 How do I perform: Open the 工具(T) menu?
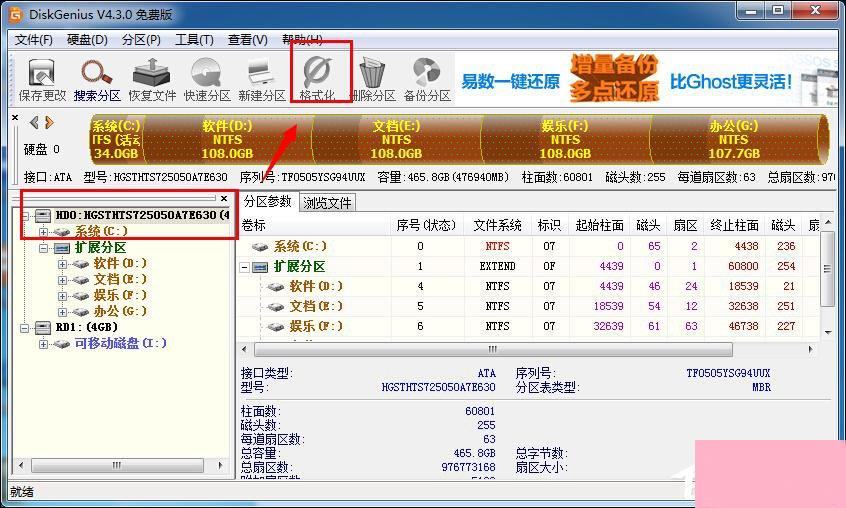pos(194,40)
